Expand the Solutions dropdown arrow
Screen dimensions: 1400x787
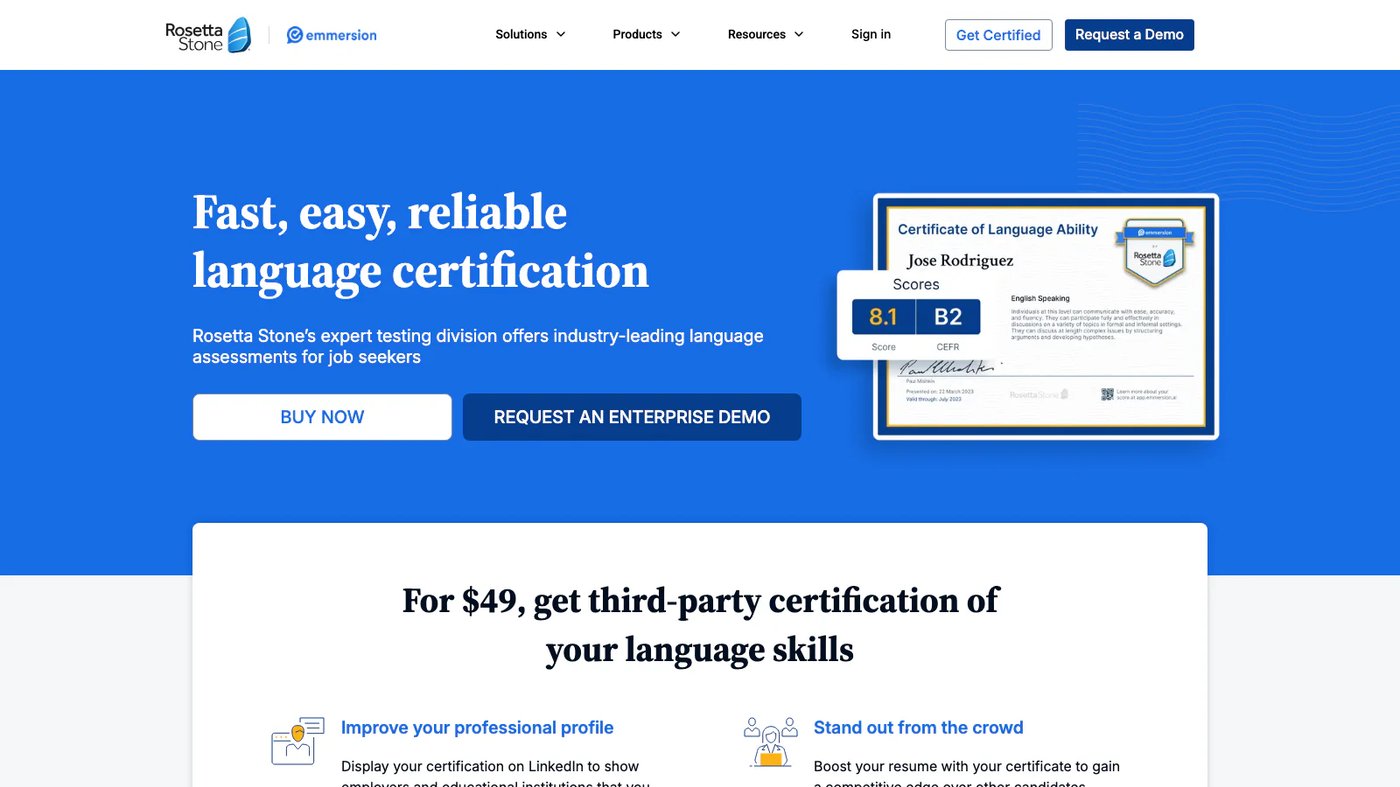tap(561, 34)
